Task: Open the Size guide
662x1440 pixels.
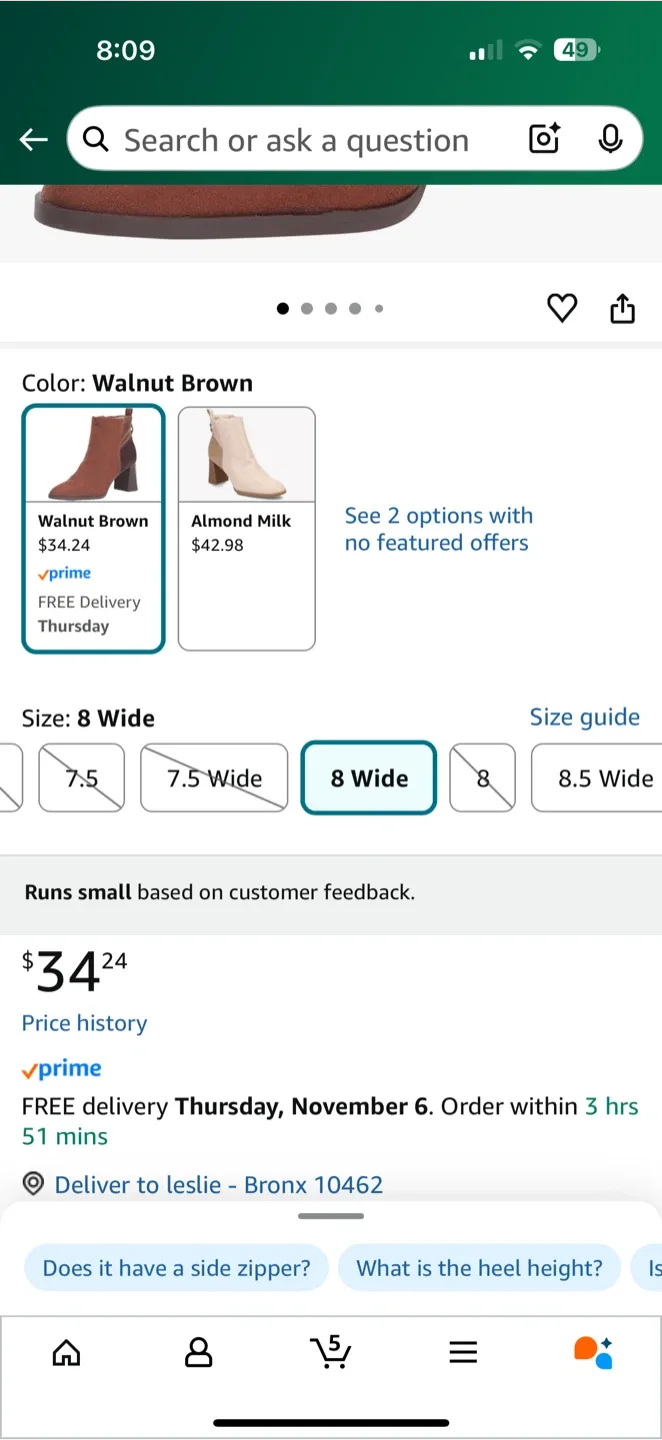Action: click(585, 717)
